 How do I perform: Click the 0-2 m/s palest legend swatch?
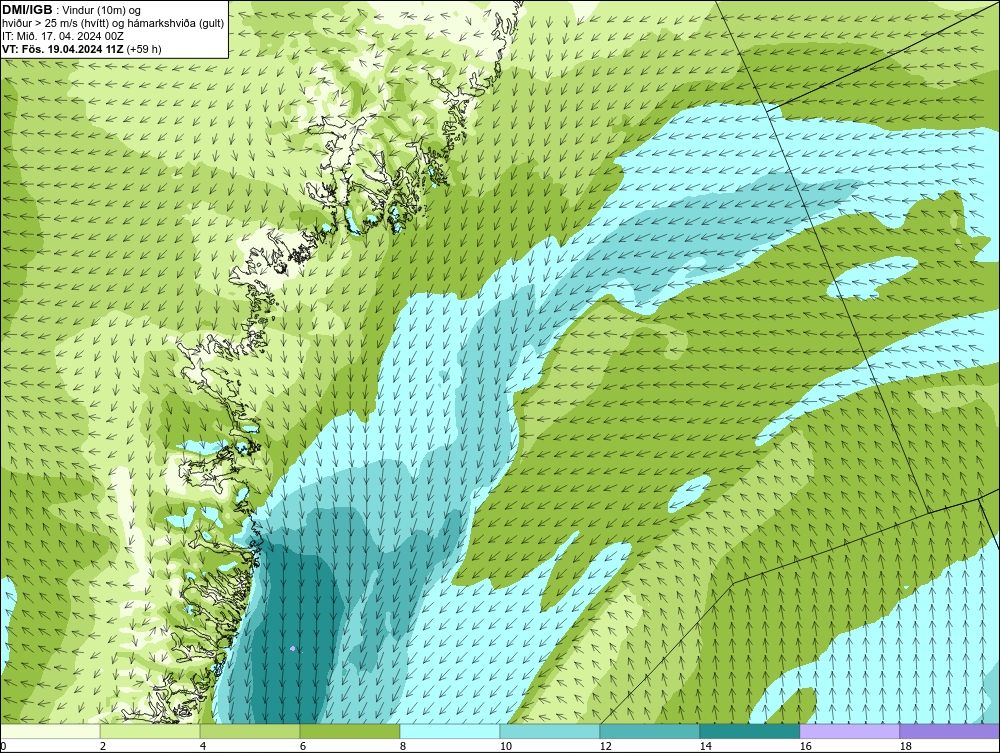50,731
